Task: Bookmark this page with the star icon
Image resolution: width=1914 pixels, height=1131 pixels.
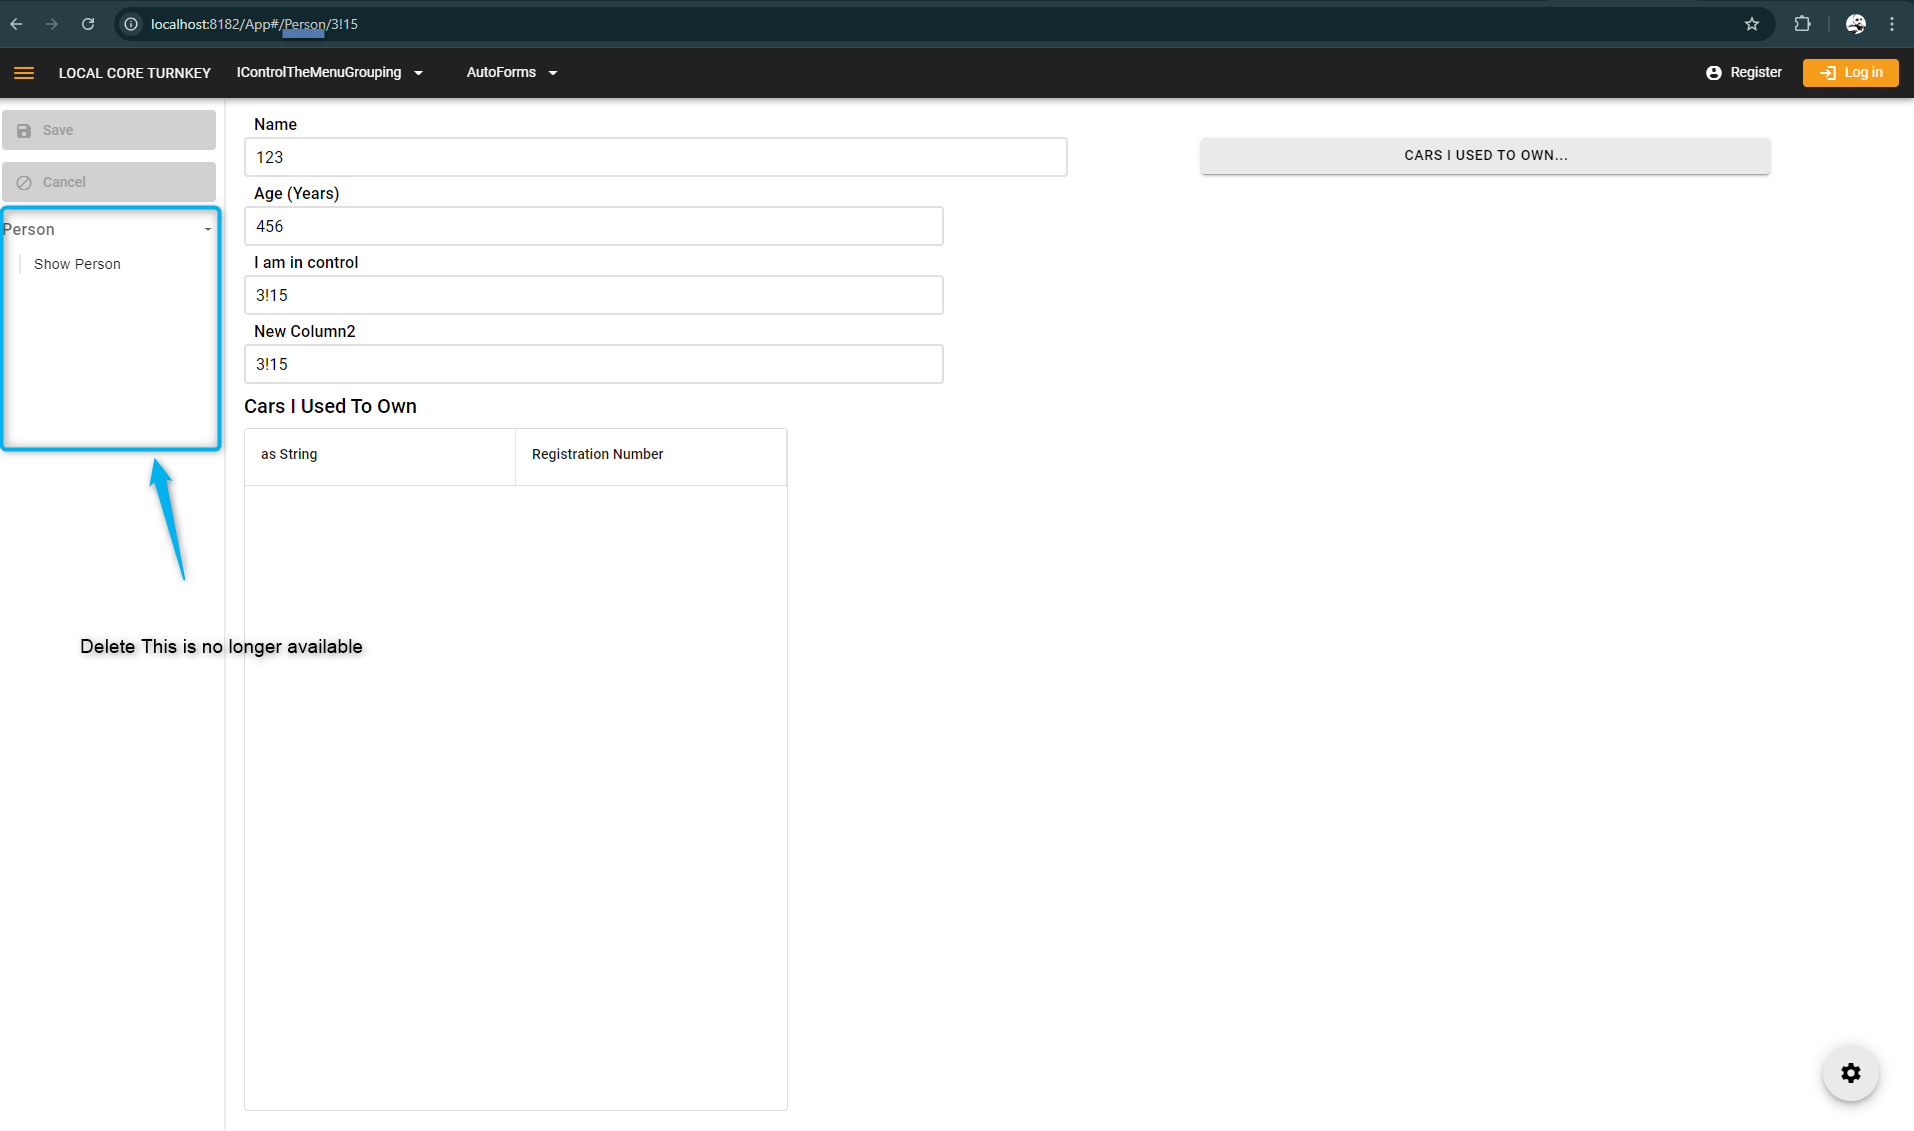Action: click(x=1752, y=24)
